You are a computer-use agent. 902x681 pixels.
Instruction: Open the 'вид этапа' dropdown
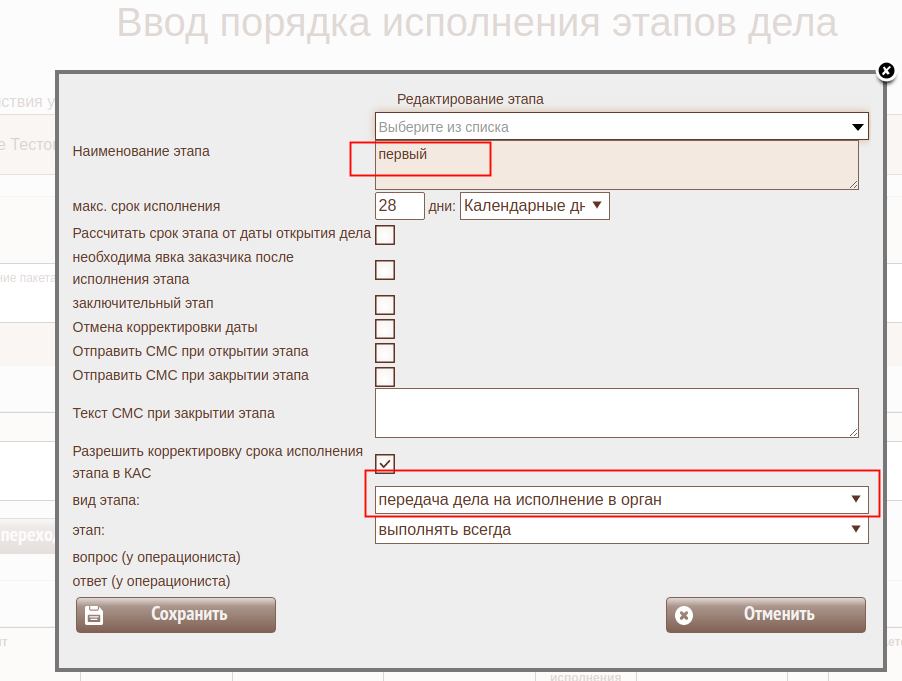point(621,499)
